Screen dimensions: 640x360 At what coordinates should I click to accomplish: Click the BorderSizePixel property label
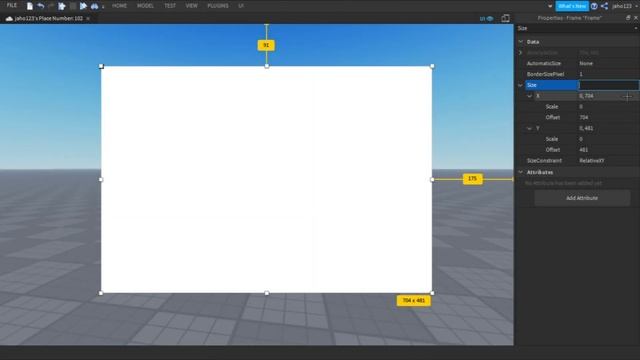point(545,74)
